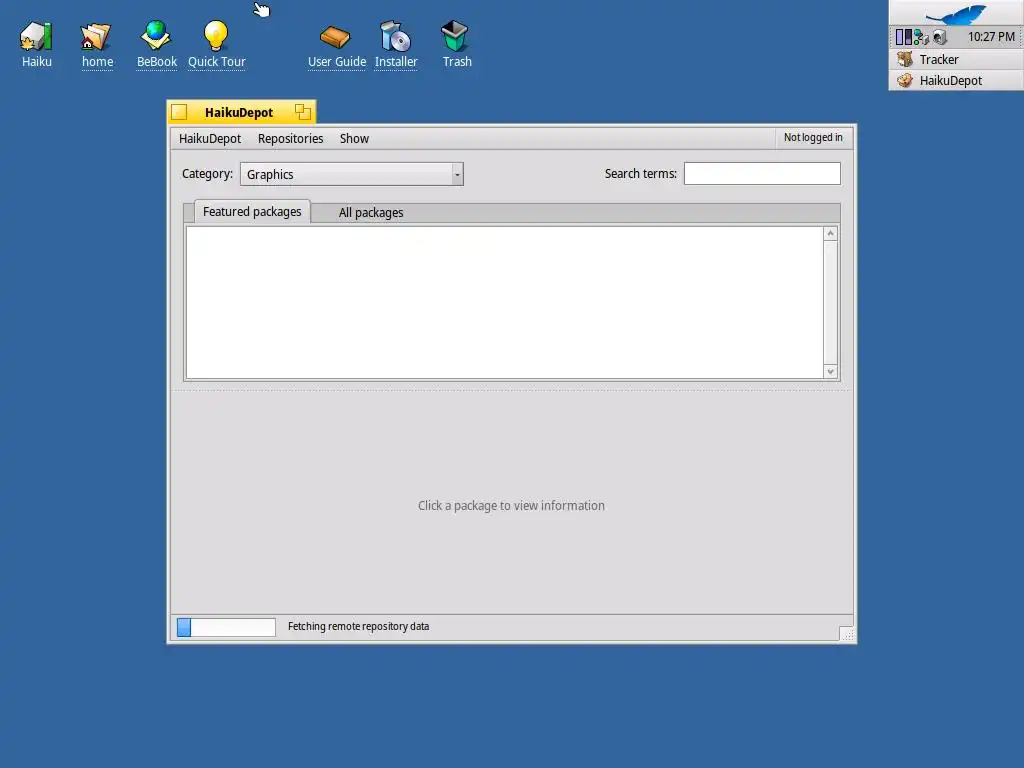Click the 'Click a package to view information' text

pos(511,505)
